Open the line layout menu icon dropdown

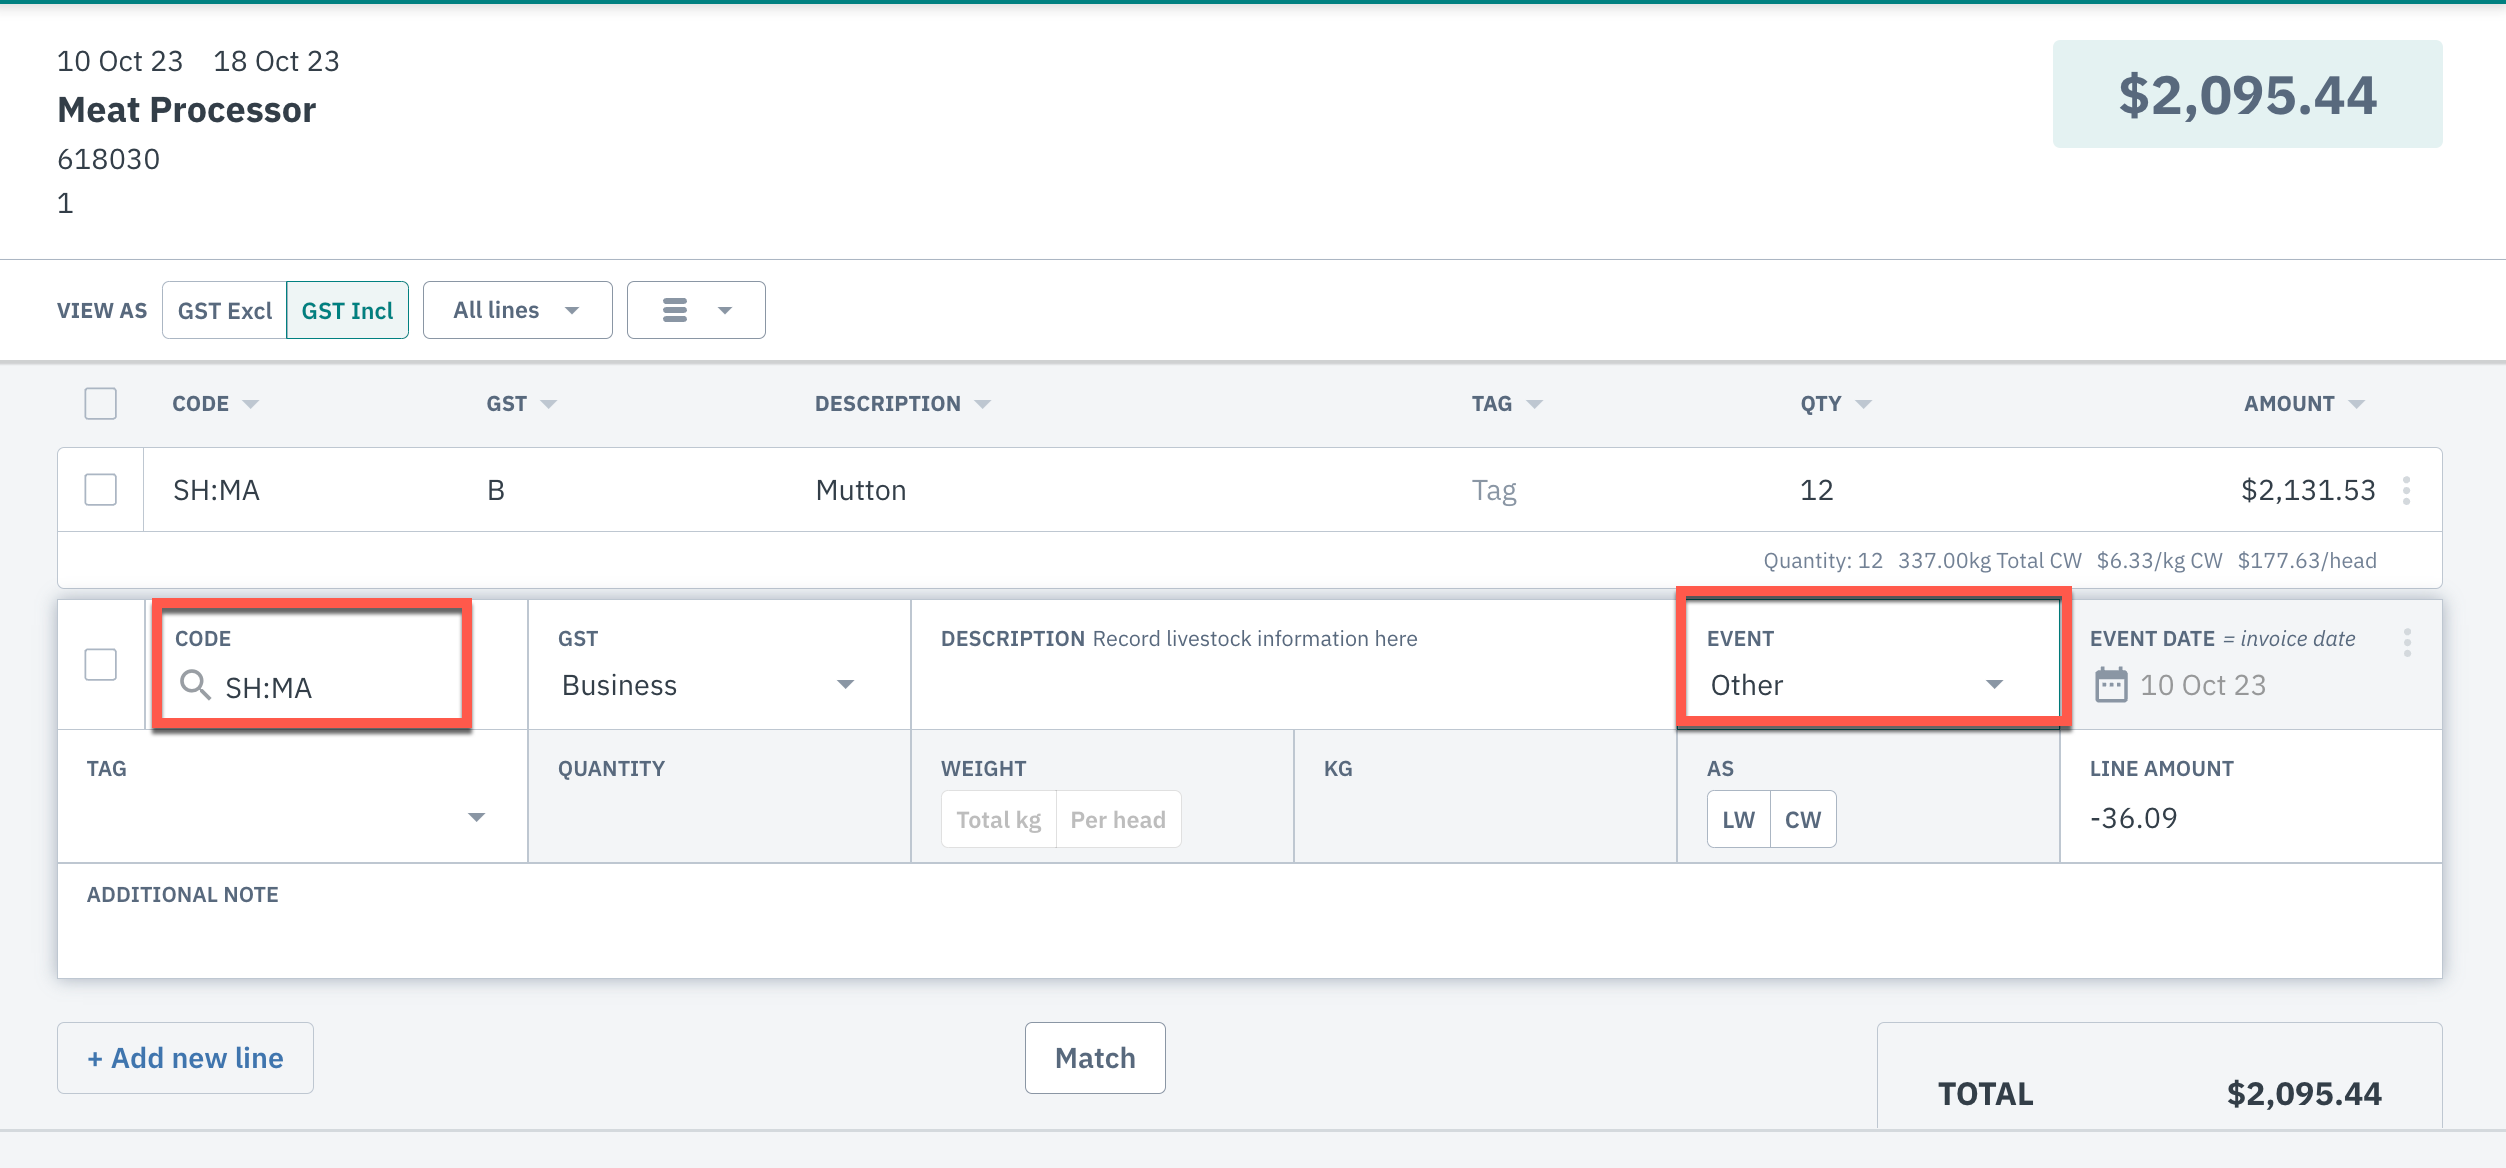click(x=696, y=311)
